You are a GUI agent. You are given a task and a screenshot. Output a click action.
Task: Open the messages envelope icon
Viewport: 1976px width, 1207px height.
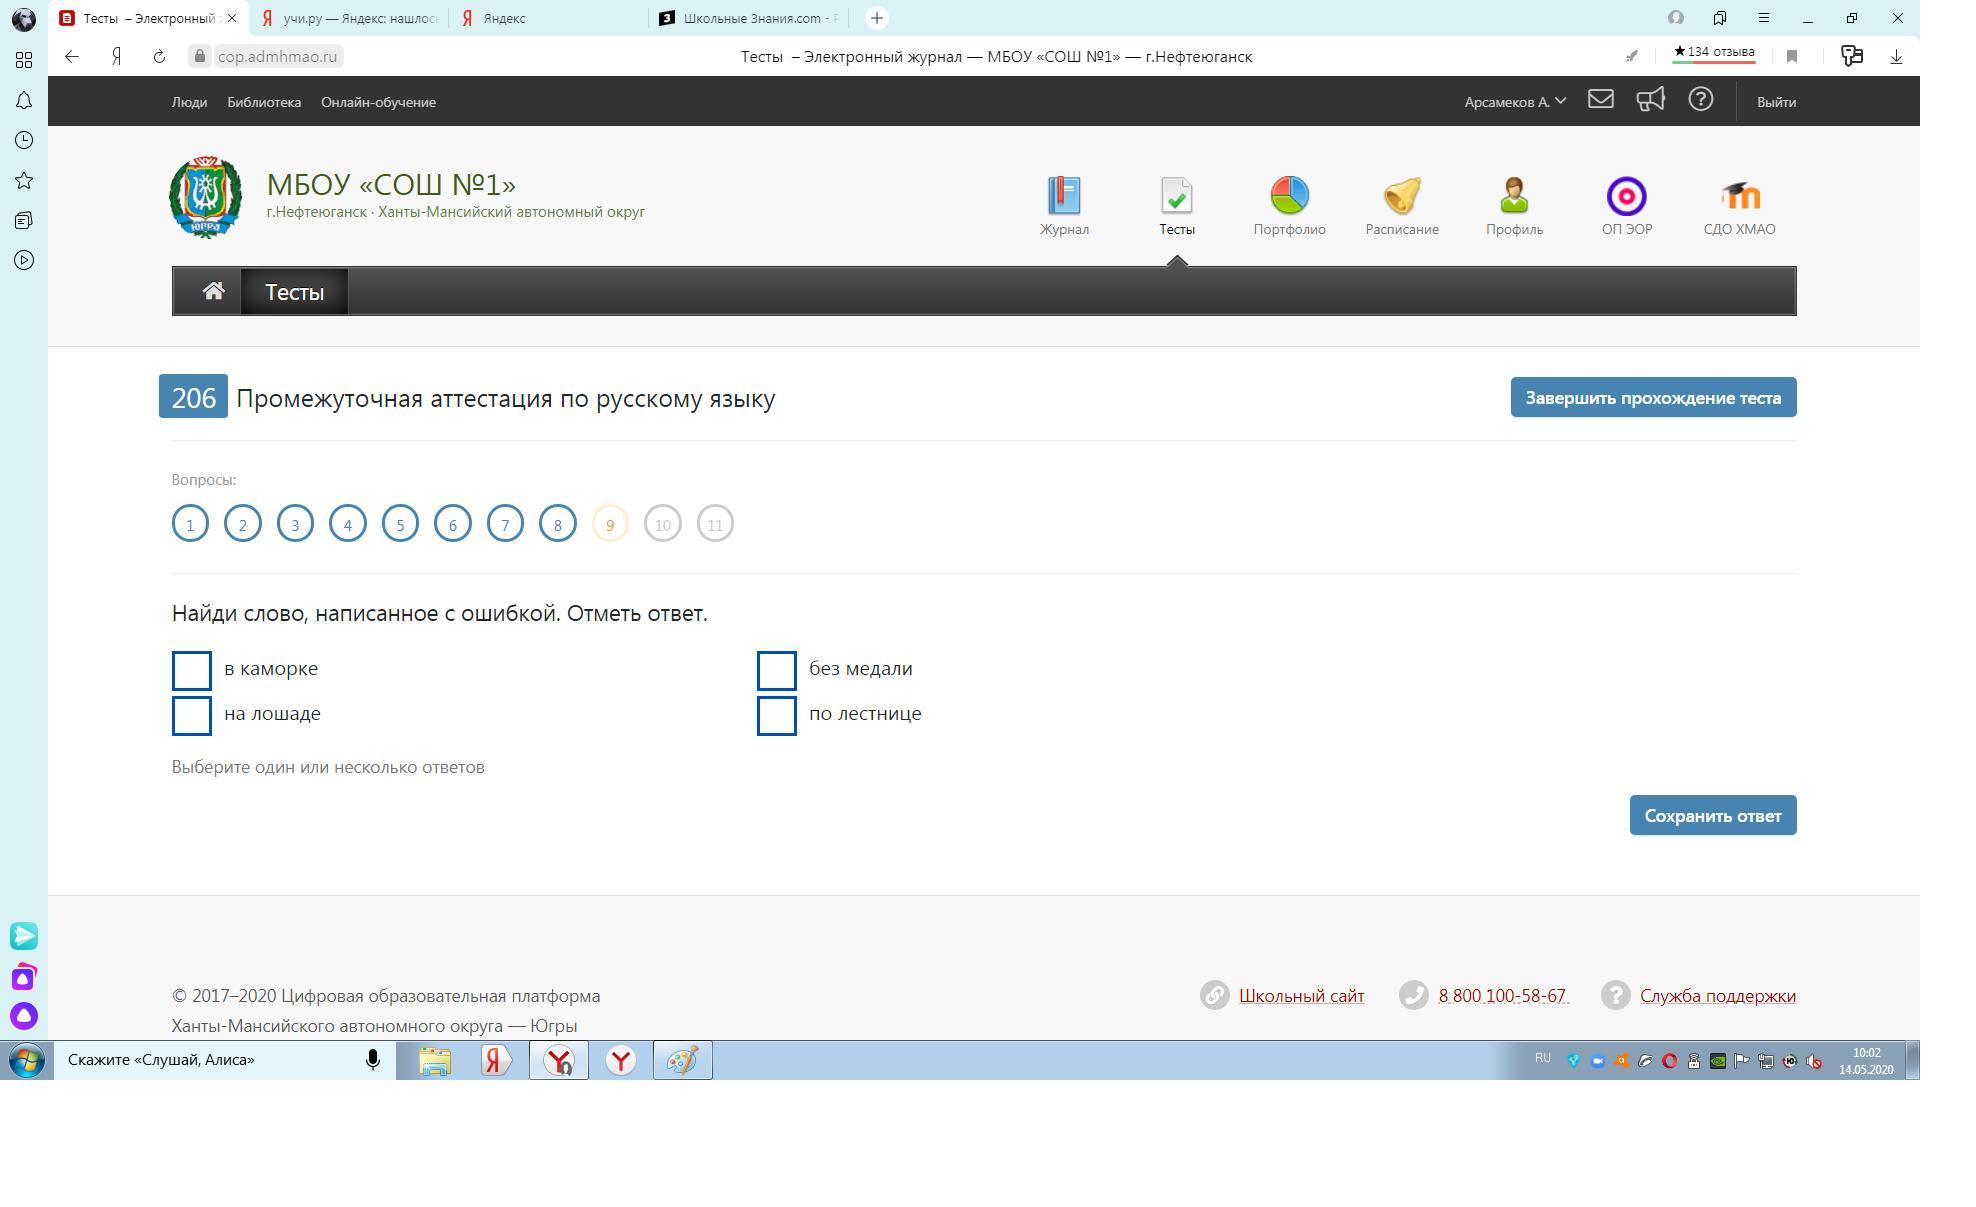pos(1600,100)
